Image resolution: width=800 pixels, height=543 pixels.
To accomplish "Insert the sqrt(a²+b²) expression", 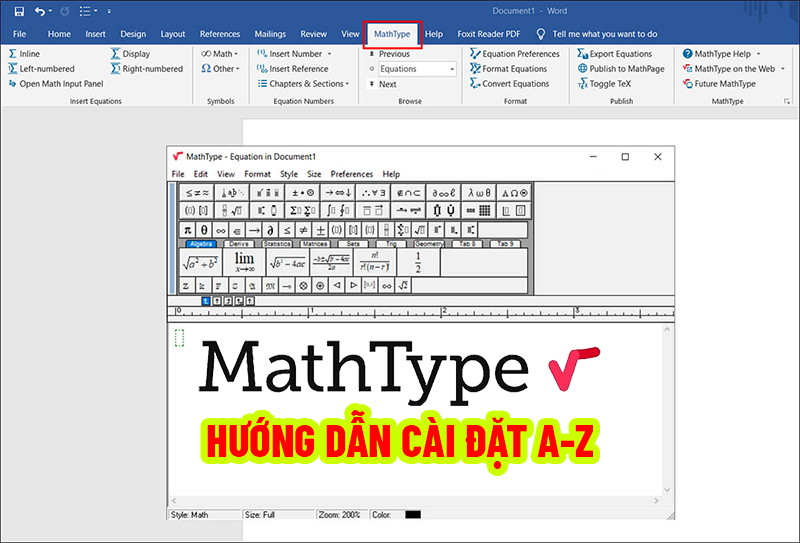I will click(x=201, y=262).
